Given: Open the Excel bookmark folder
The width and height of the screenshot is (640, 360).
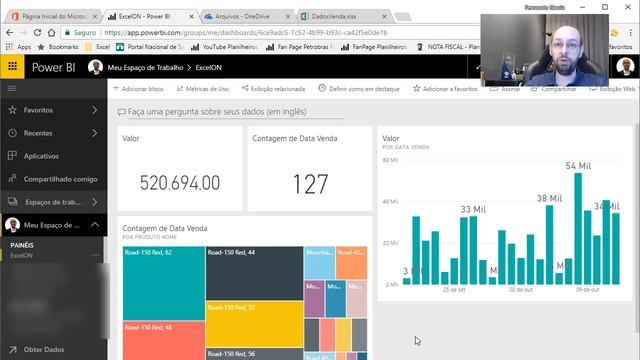Looking at the screenshot, I should pyautogui.click(x=98, y=47).
